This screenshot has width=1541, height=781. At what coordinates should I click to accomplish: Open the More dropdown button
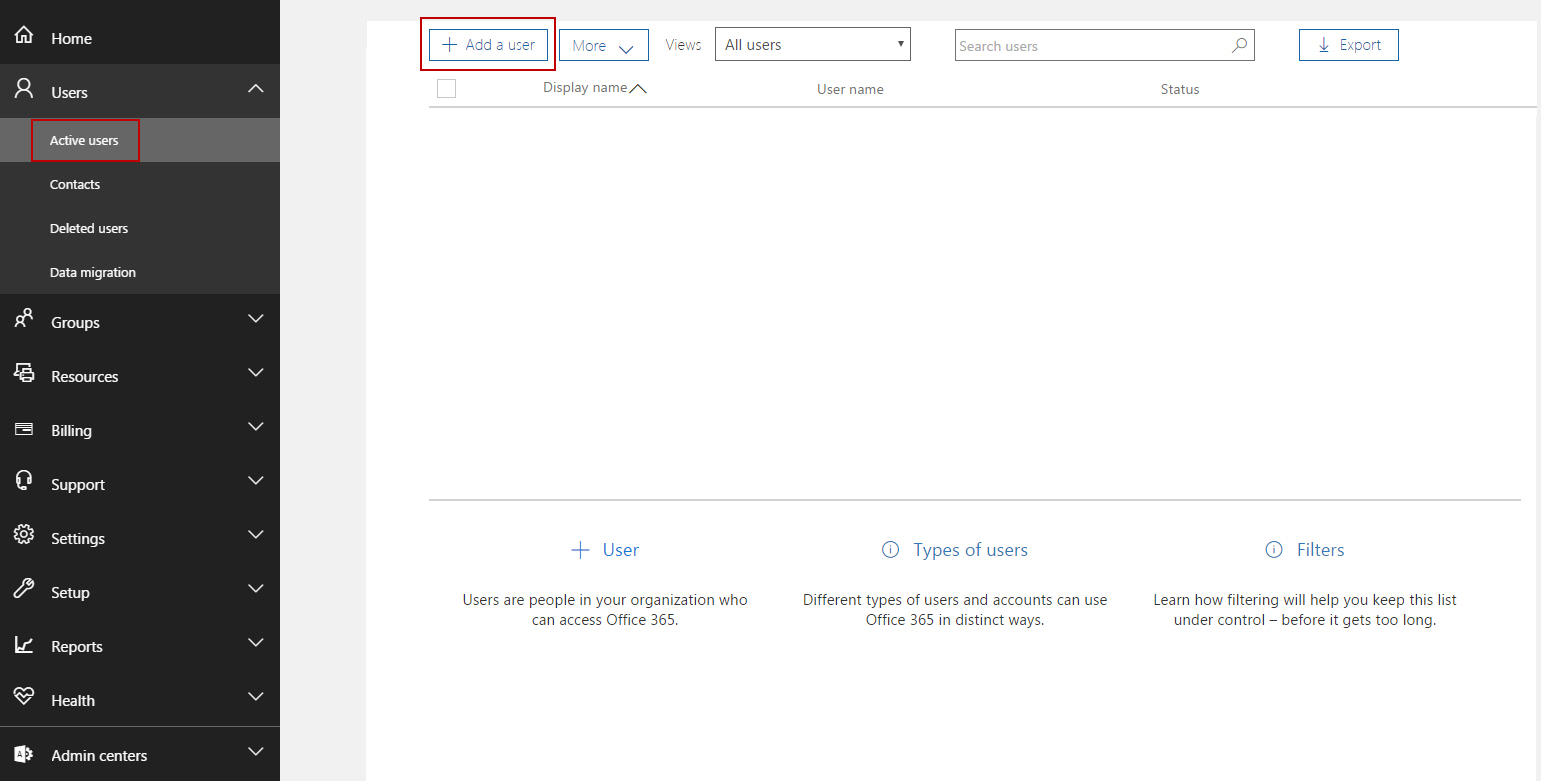[603, 45]
